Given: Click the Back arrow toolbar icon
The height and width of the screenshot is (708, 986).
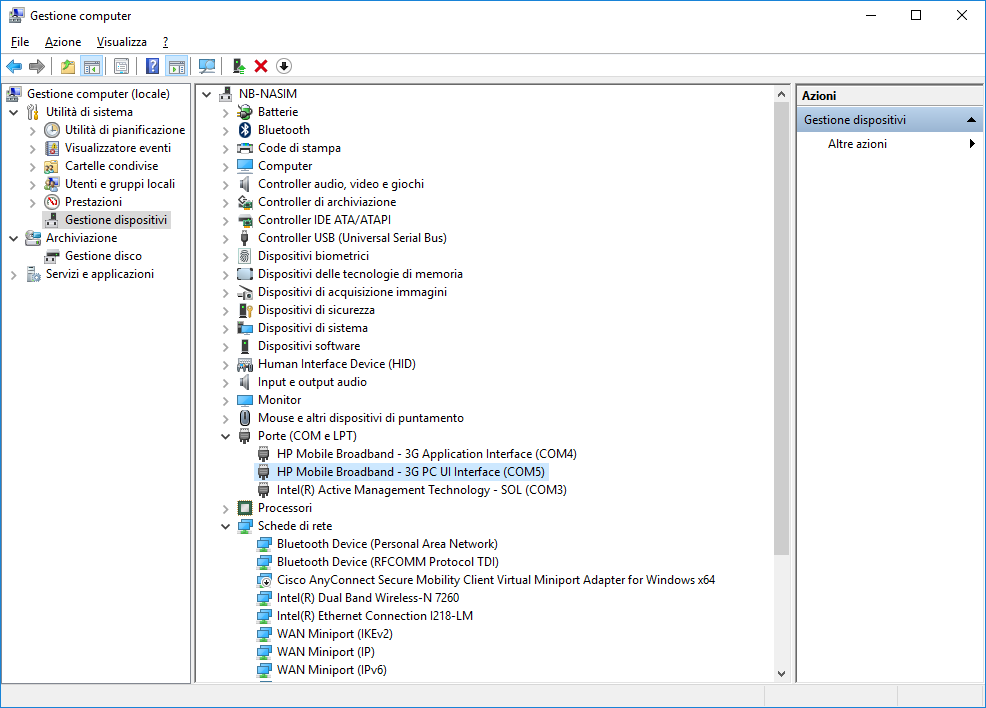Looking at the screenshot, I should [x=14, y=66].
